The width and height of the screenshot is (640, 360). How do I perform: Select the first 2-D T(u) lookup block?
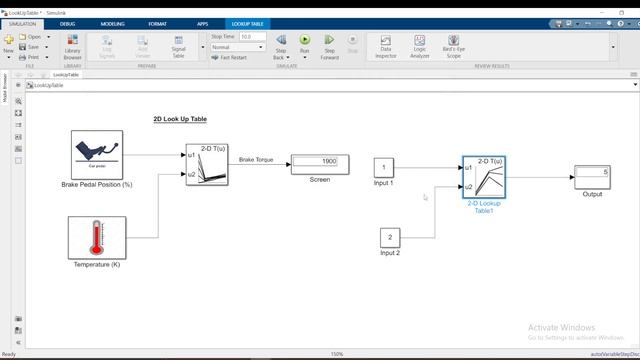(x=207, y=164)
